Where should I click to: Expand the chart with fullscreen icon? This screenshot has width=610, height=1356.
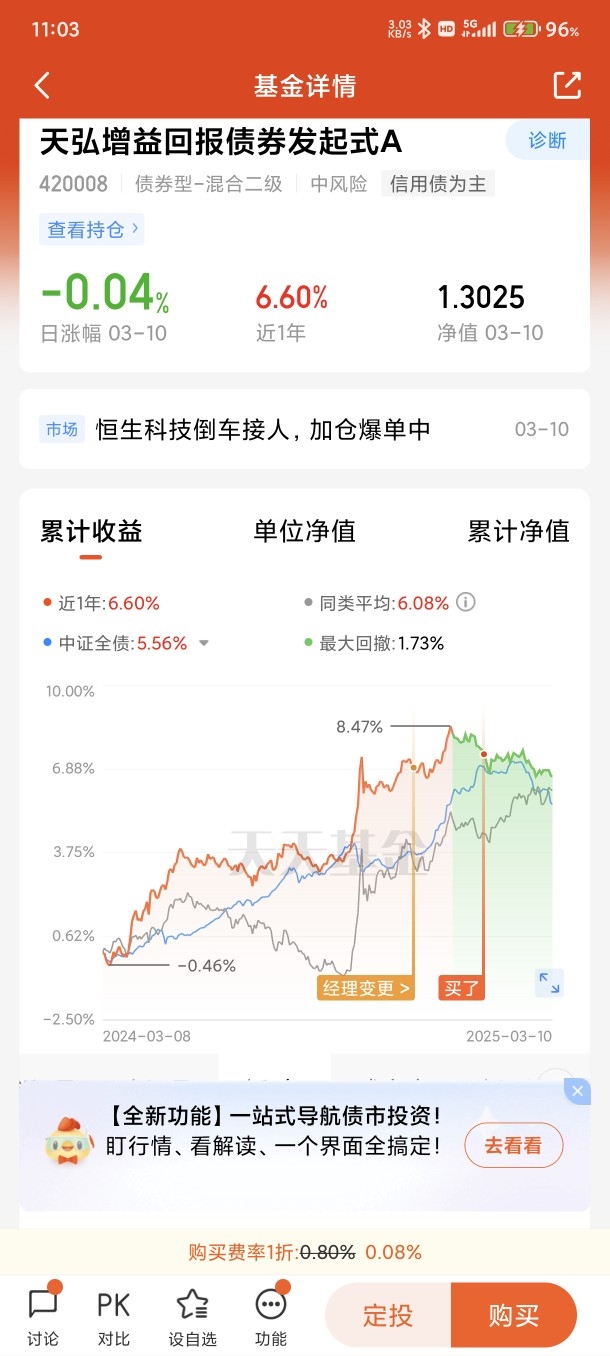tap(549, 982)
